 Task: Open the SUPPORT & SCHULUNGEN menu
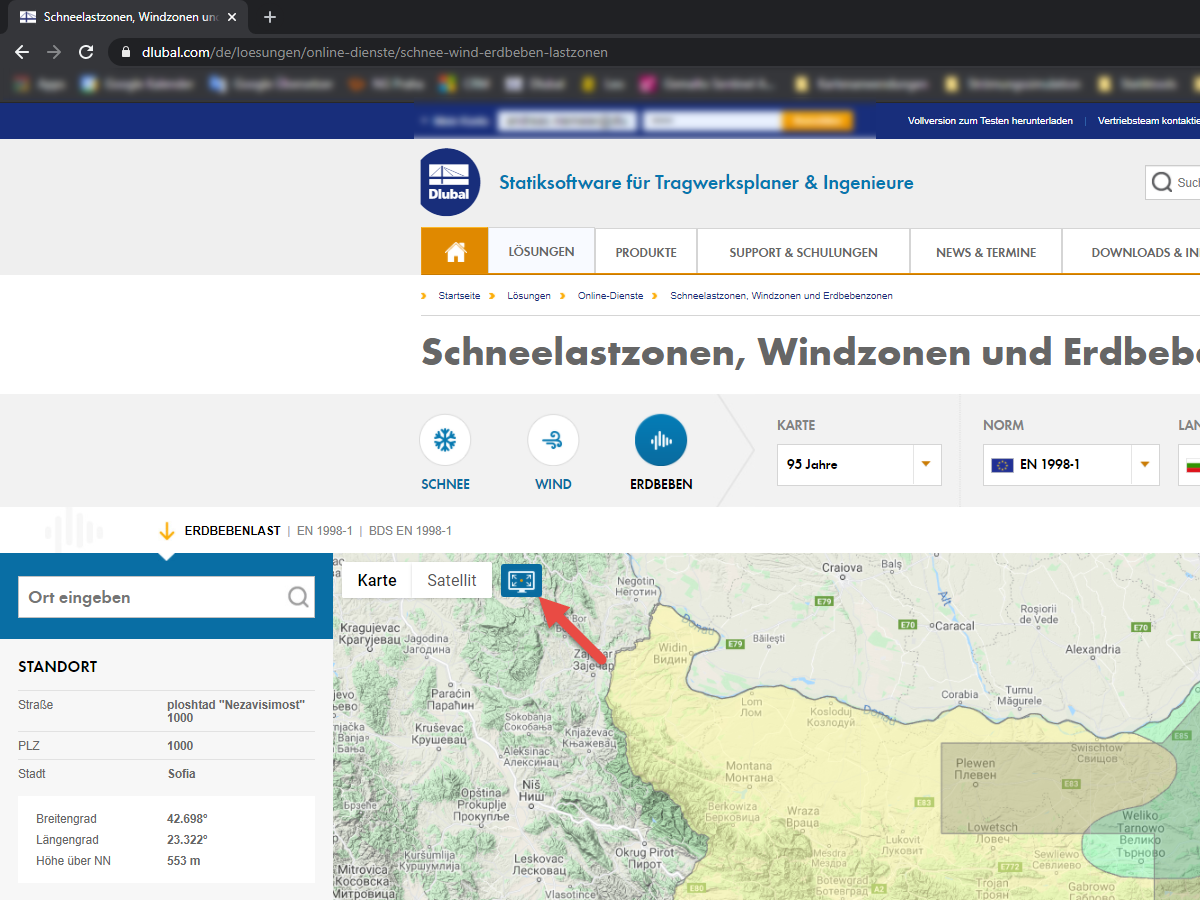pos(803,251)
